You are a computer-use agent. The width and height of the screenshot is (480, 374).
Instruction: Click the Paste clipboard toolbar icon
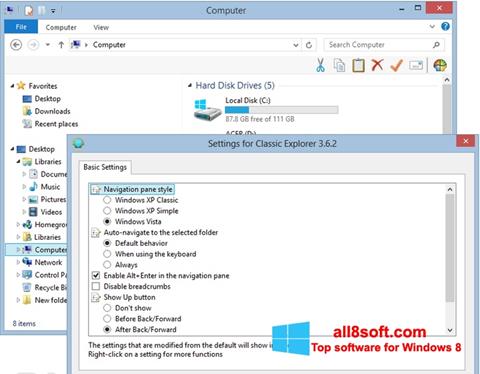pyautogui.click(x=358, y=65)
